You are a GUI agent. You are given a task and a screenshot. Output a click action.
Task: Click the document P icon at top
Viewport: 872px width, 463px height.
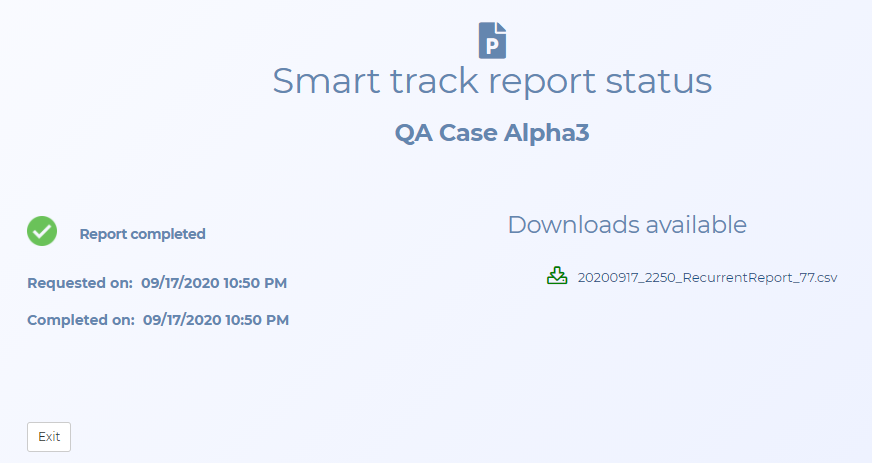pyautogui.click(x=492, y=40)
